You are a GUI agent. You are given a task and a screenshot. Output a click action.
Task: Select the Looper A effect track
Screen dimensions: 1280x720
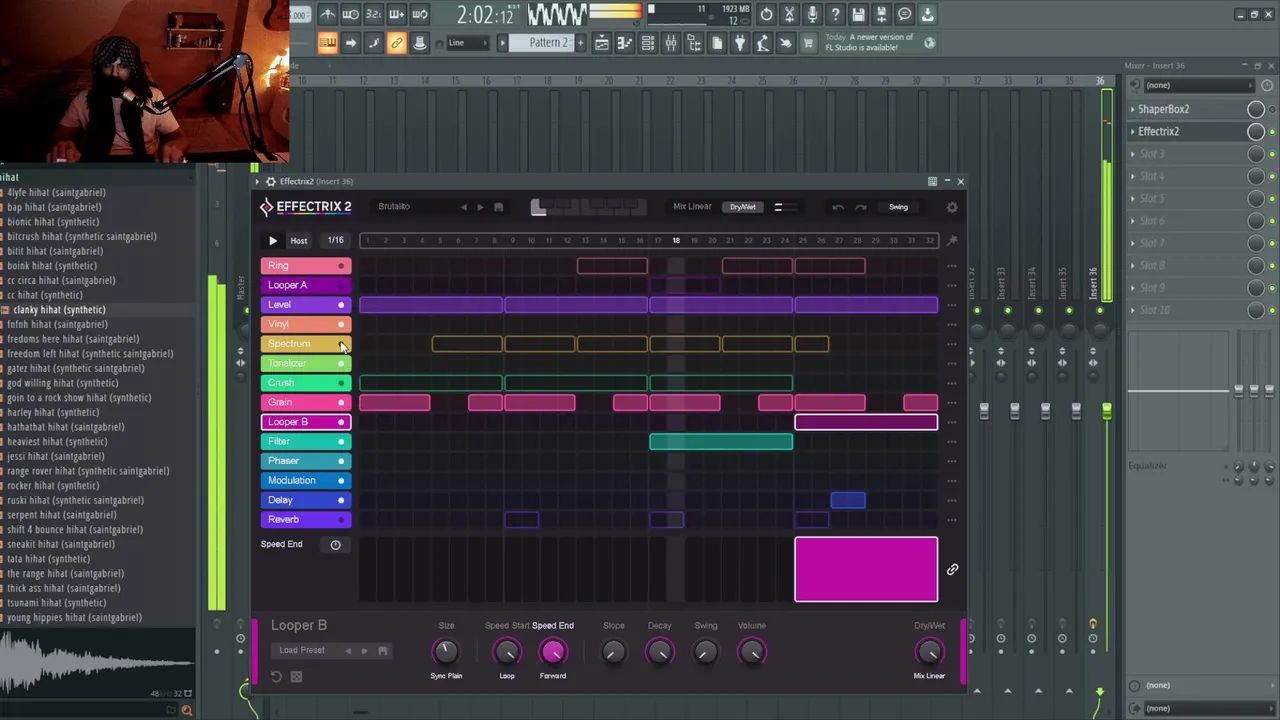tap(306, 285)
